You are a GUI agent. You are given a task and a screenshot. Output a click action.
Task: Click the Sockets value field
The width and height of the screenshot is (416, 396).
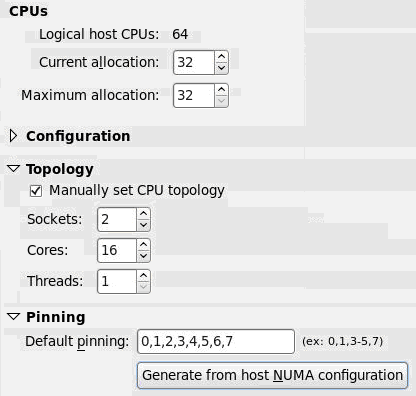[x=117, y=219]
